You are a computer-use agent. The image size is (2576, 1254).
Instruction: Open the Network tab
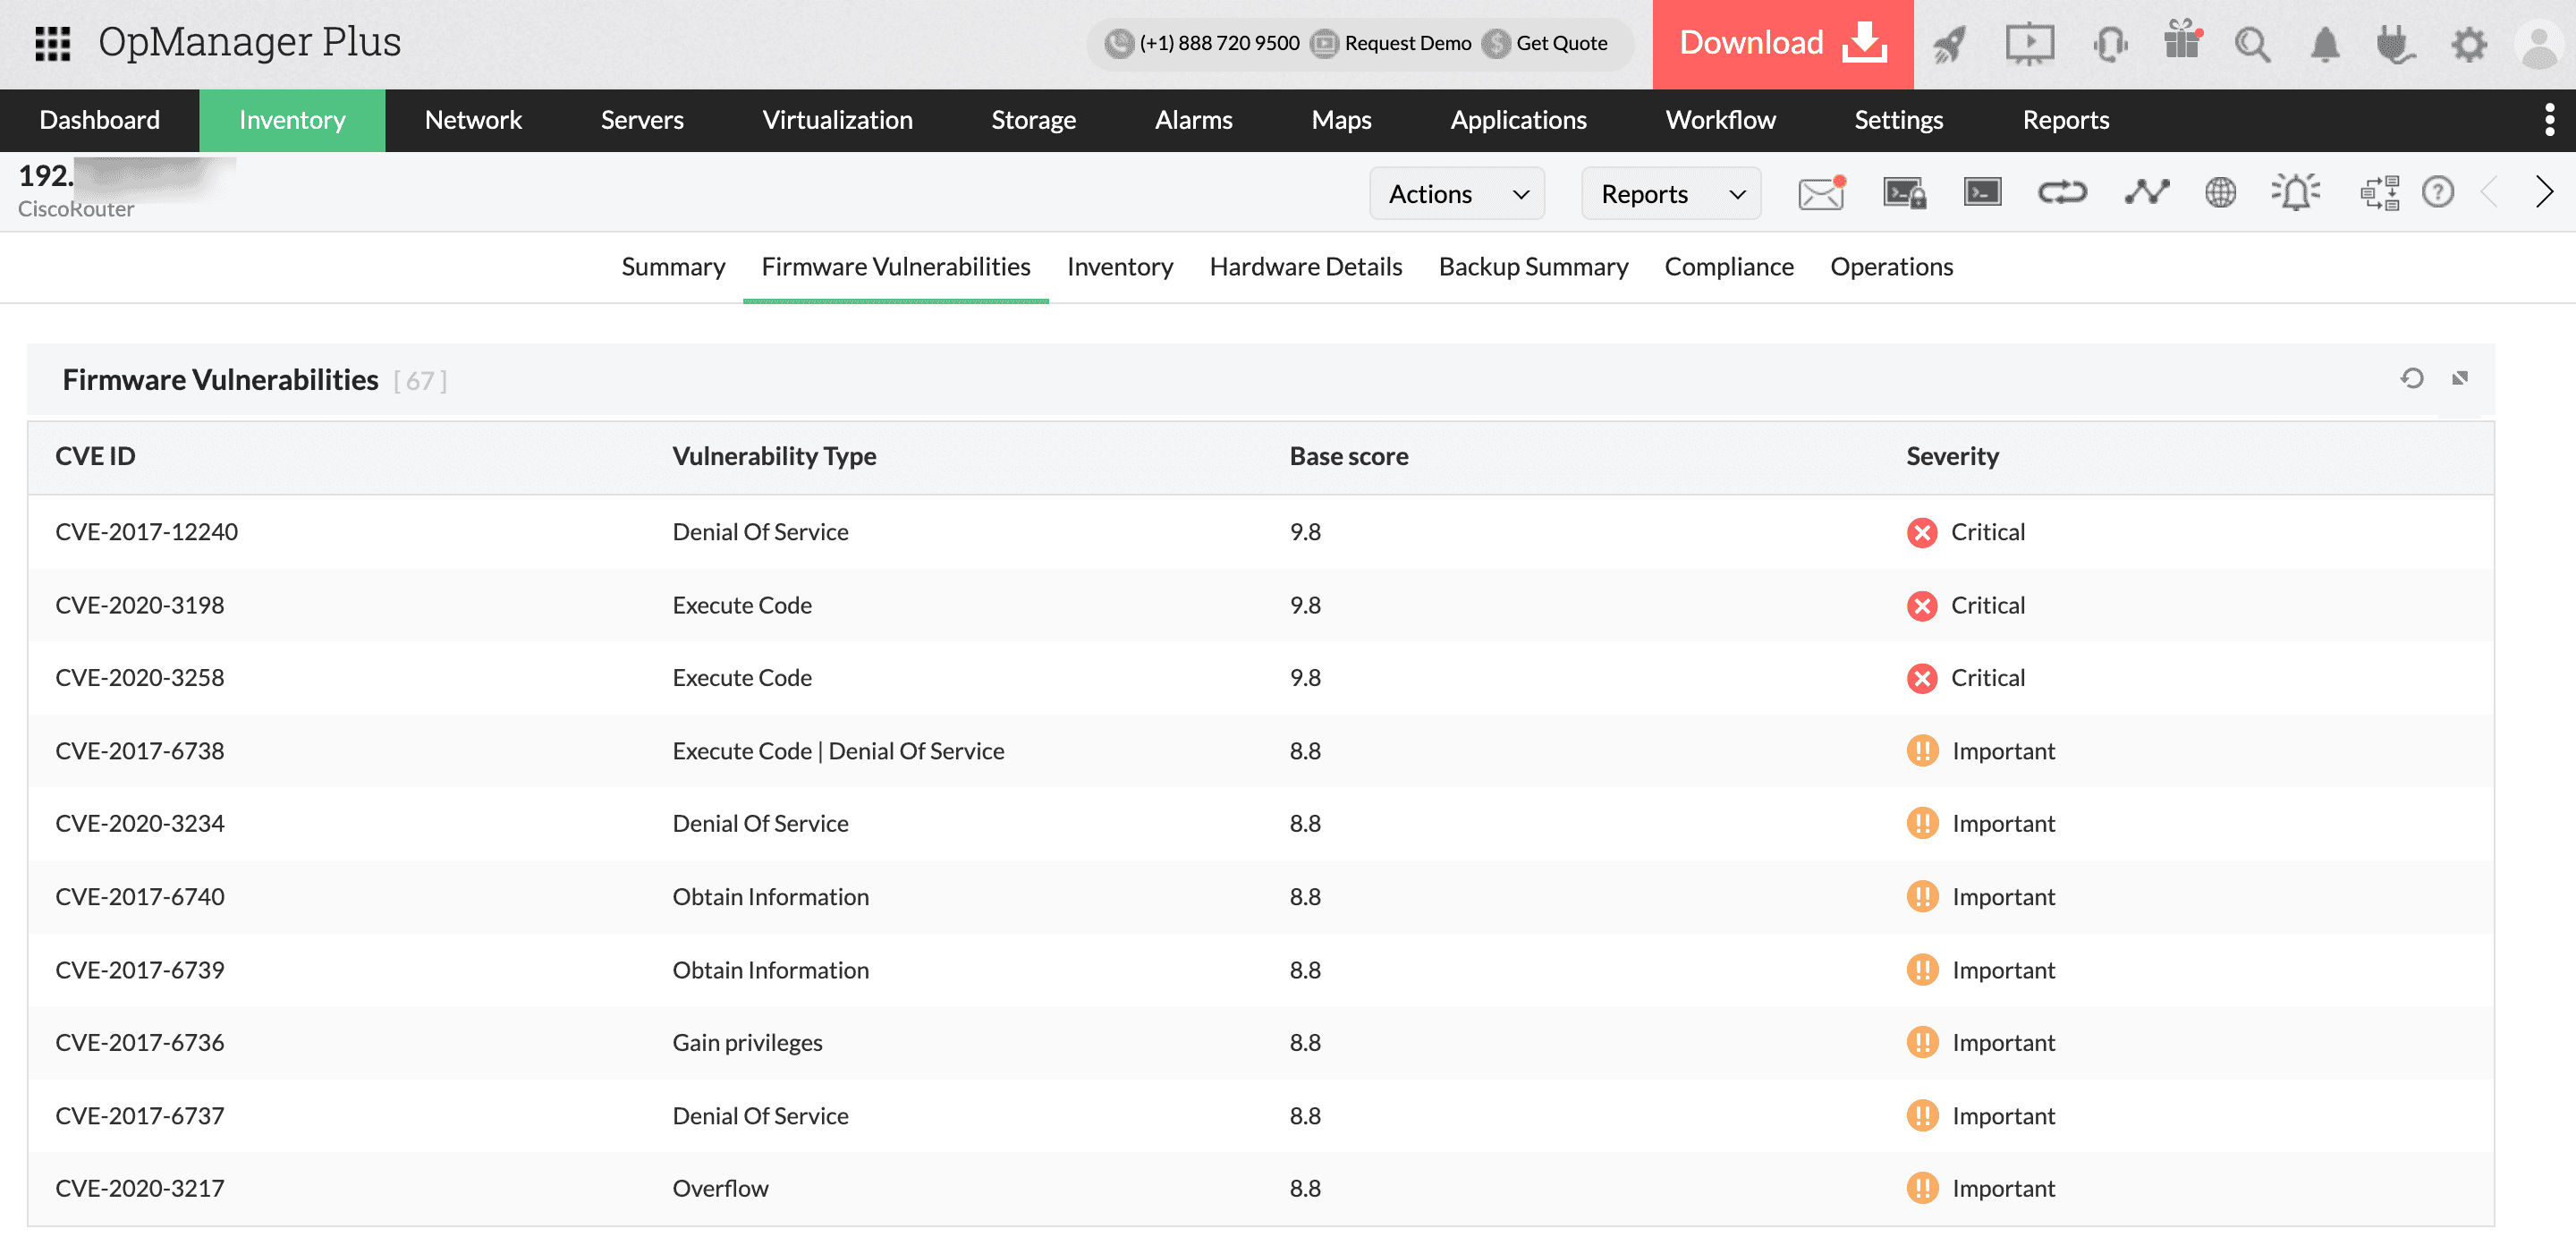click(x=473, y=120)
